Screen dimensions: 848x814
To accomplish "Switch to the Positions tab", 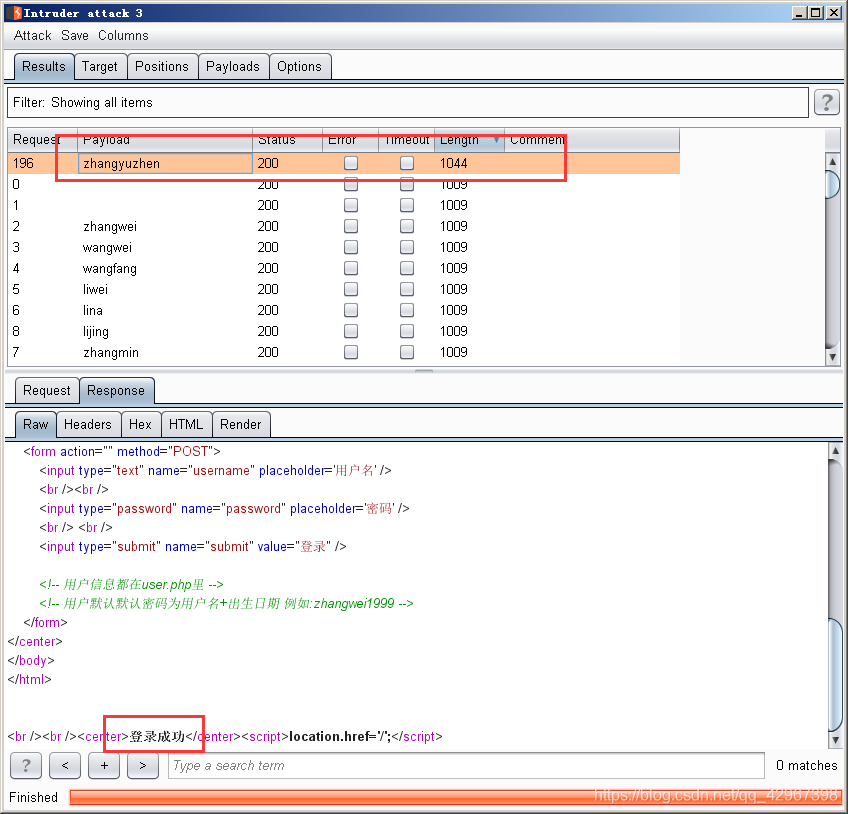I will coord(162,67).
